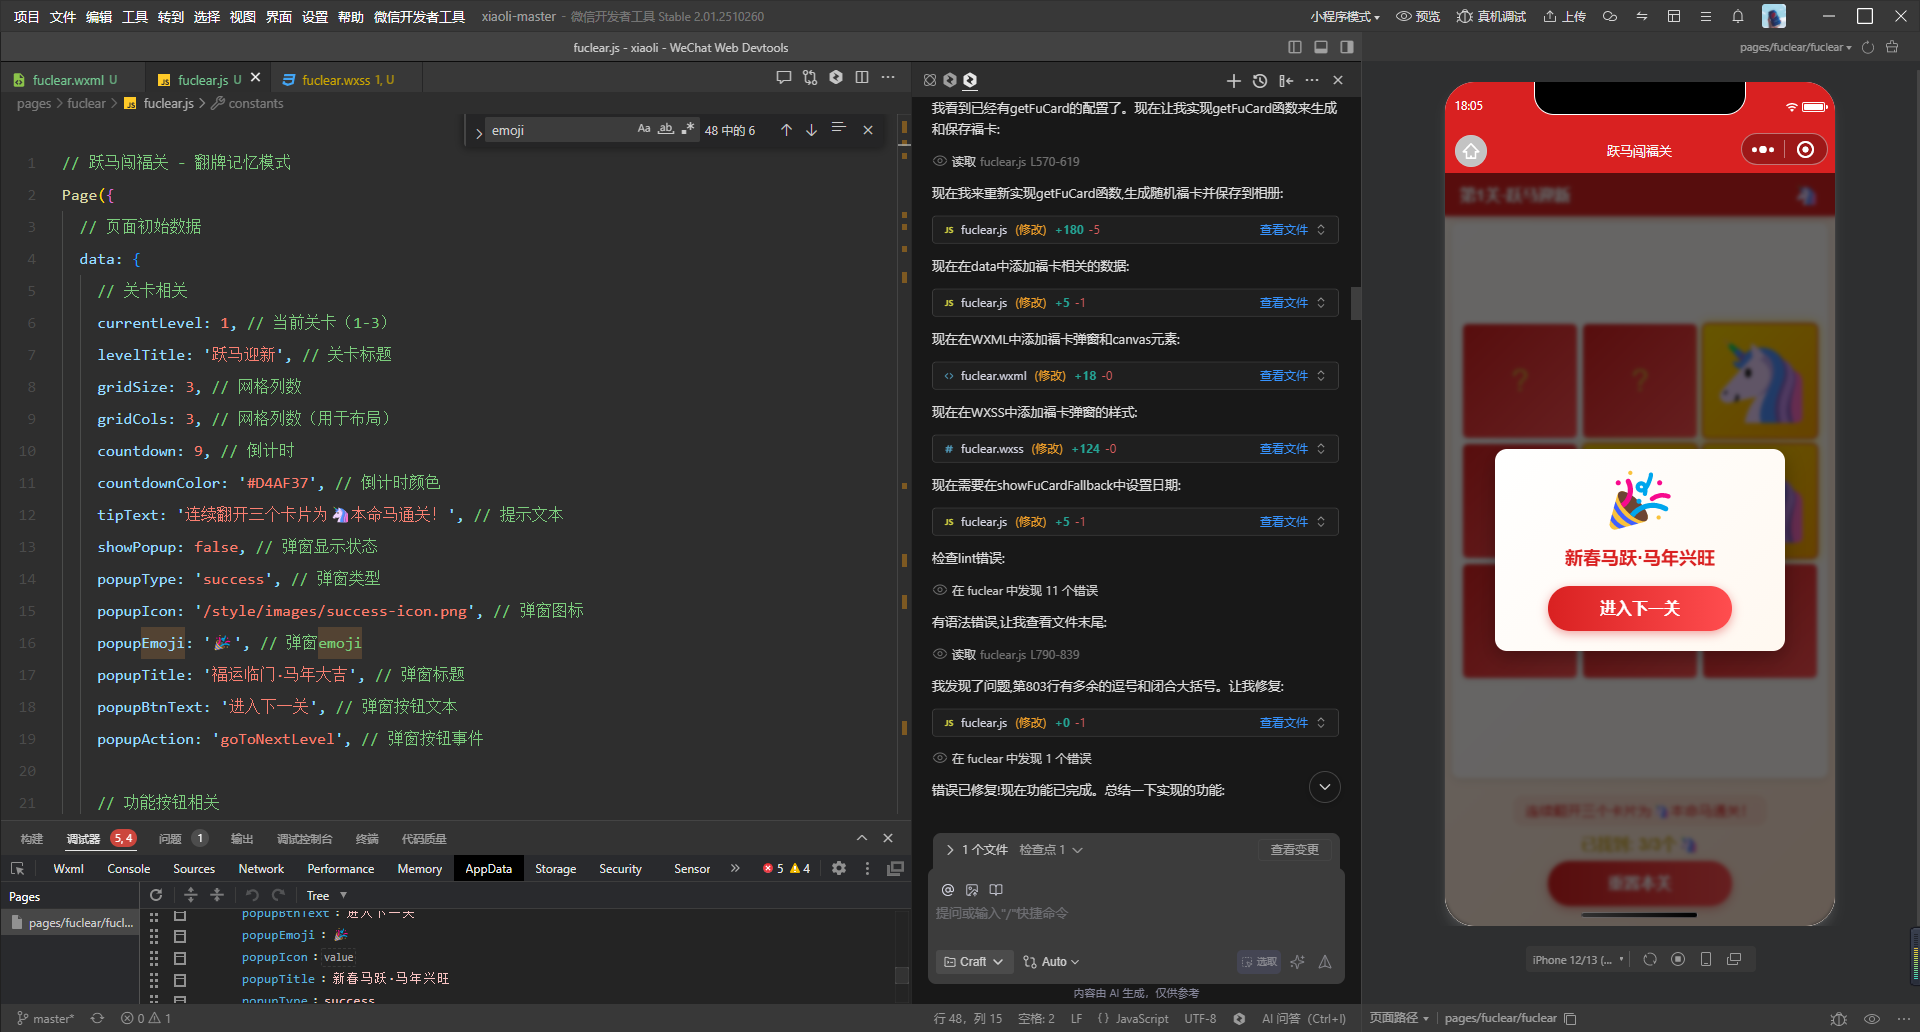
Task: Open the debugger more-options vertical dots
Action: click(x=867, y=868)
